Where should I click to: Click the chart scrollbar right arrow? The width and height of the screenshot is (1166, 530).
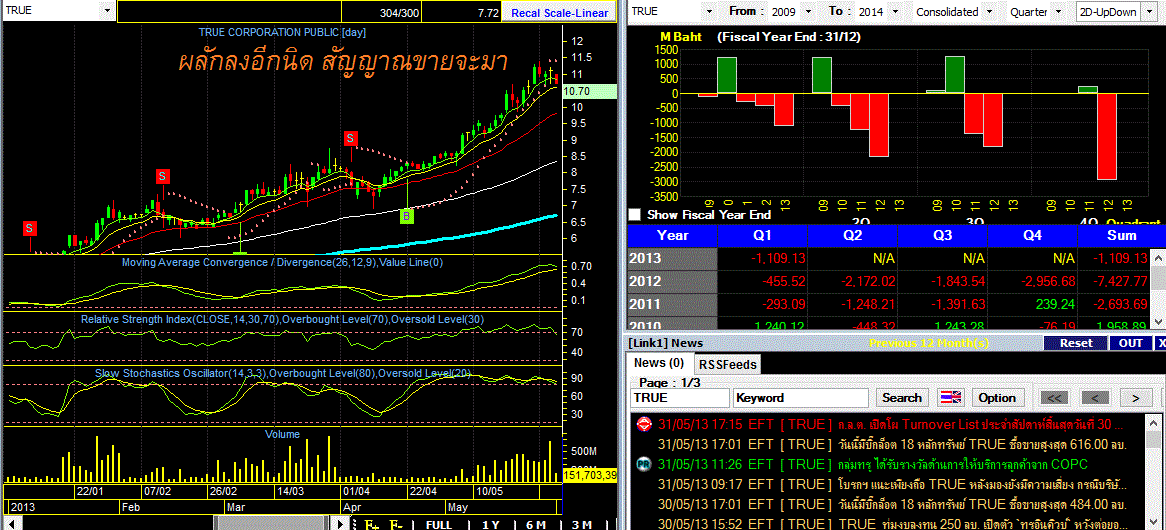(x=340, y=523)
